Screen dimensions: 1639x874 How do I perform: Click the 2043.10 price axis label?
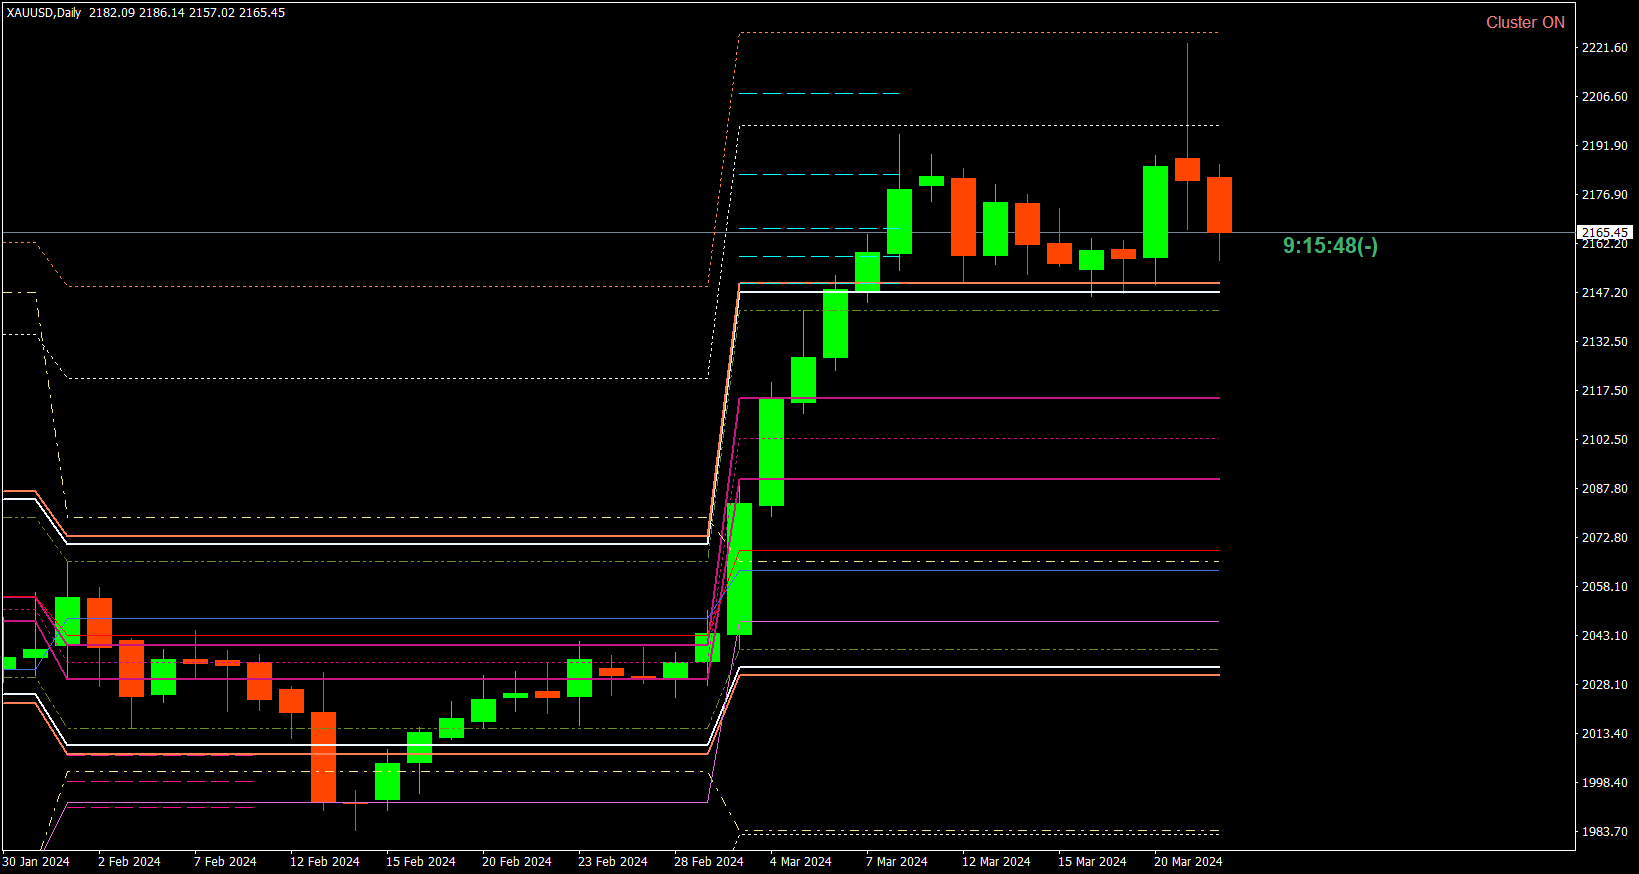coord(1604,636)
